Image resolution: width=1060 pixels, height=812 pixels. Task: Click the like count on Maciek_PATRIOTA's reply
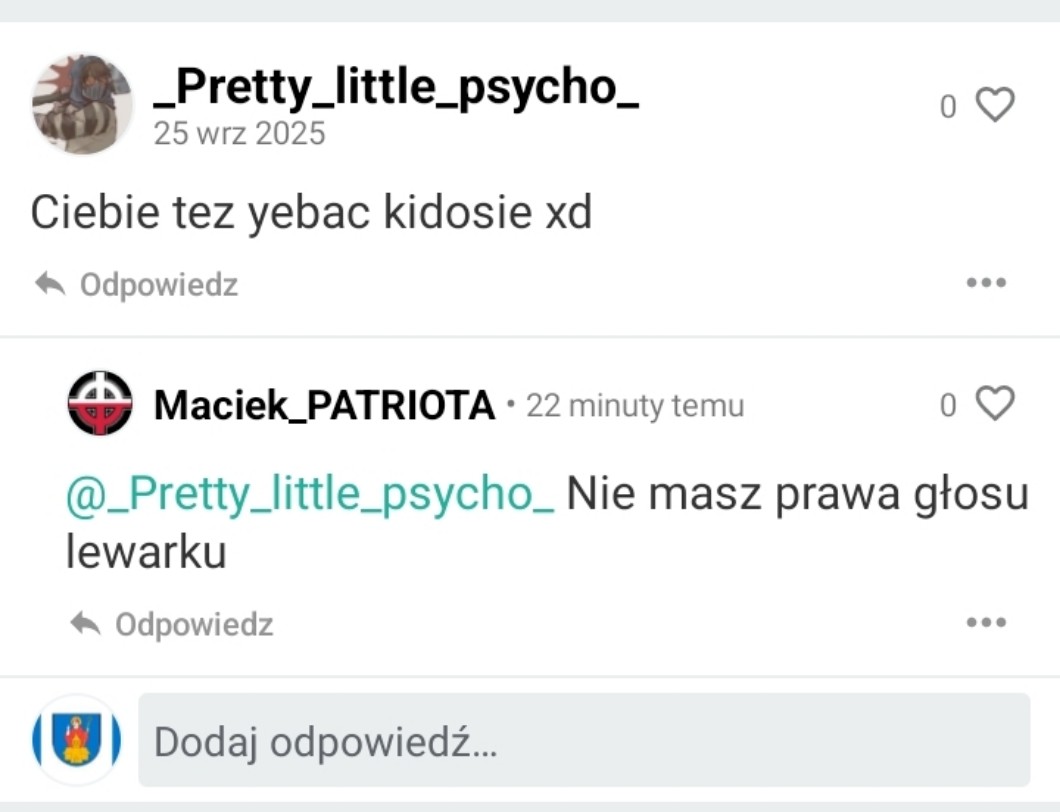coord(948,405)
